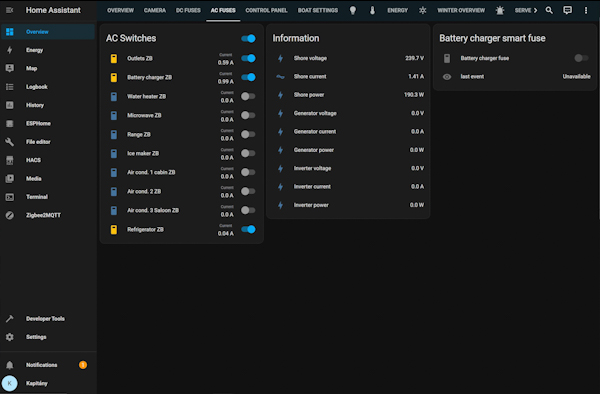Click the Kapitány user avatar

tap(10, 383)
